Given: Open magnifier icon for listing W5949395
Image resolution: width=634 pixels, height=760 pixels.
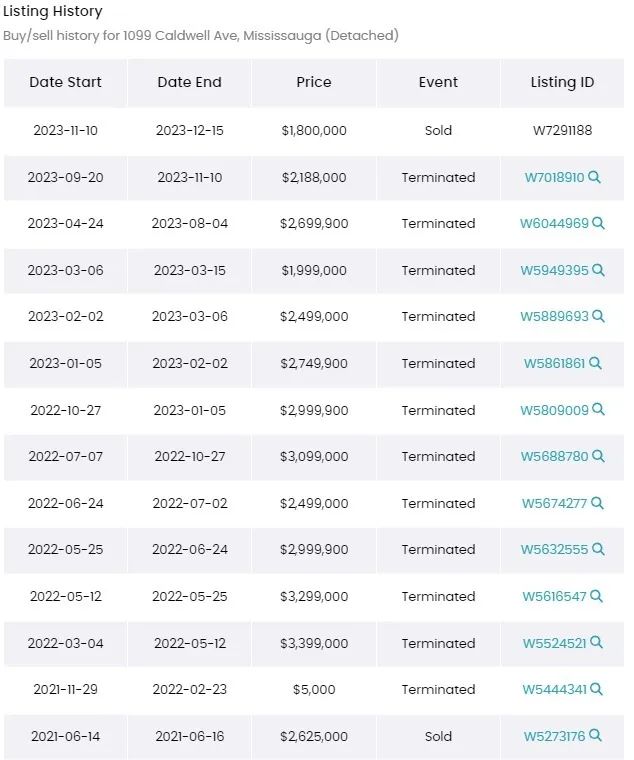Looking at the screenshot, I should pyautogui.click(x=599, y=270).
